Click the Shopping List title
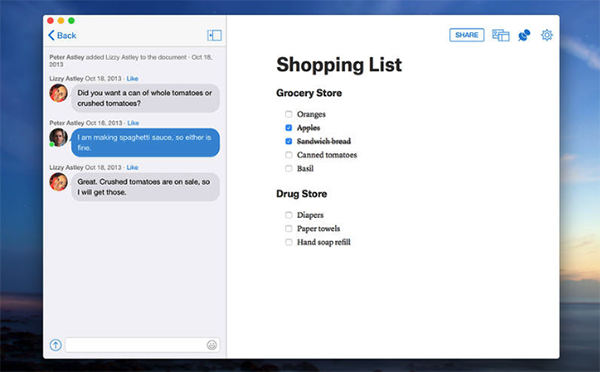The image size is (600, 372). pyautogui.click(x=339, y=64)
